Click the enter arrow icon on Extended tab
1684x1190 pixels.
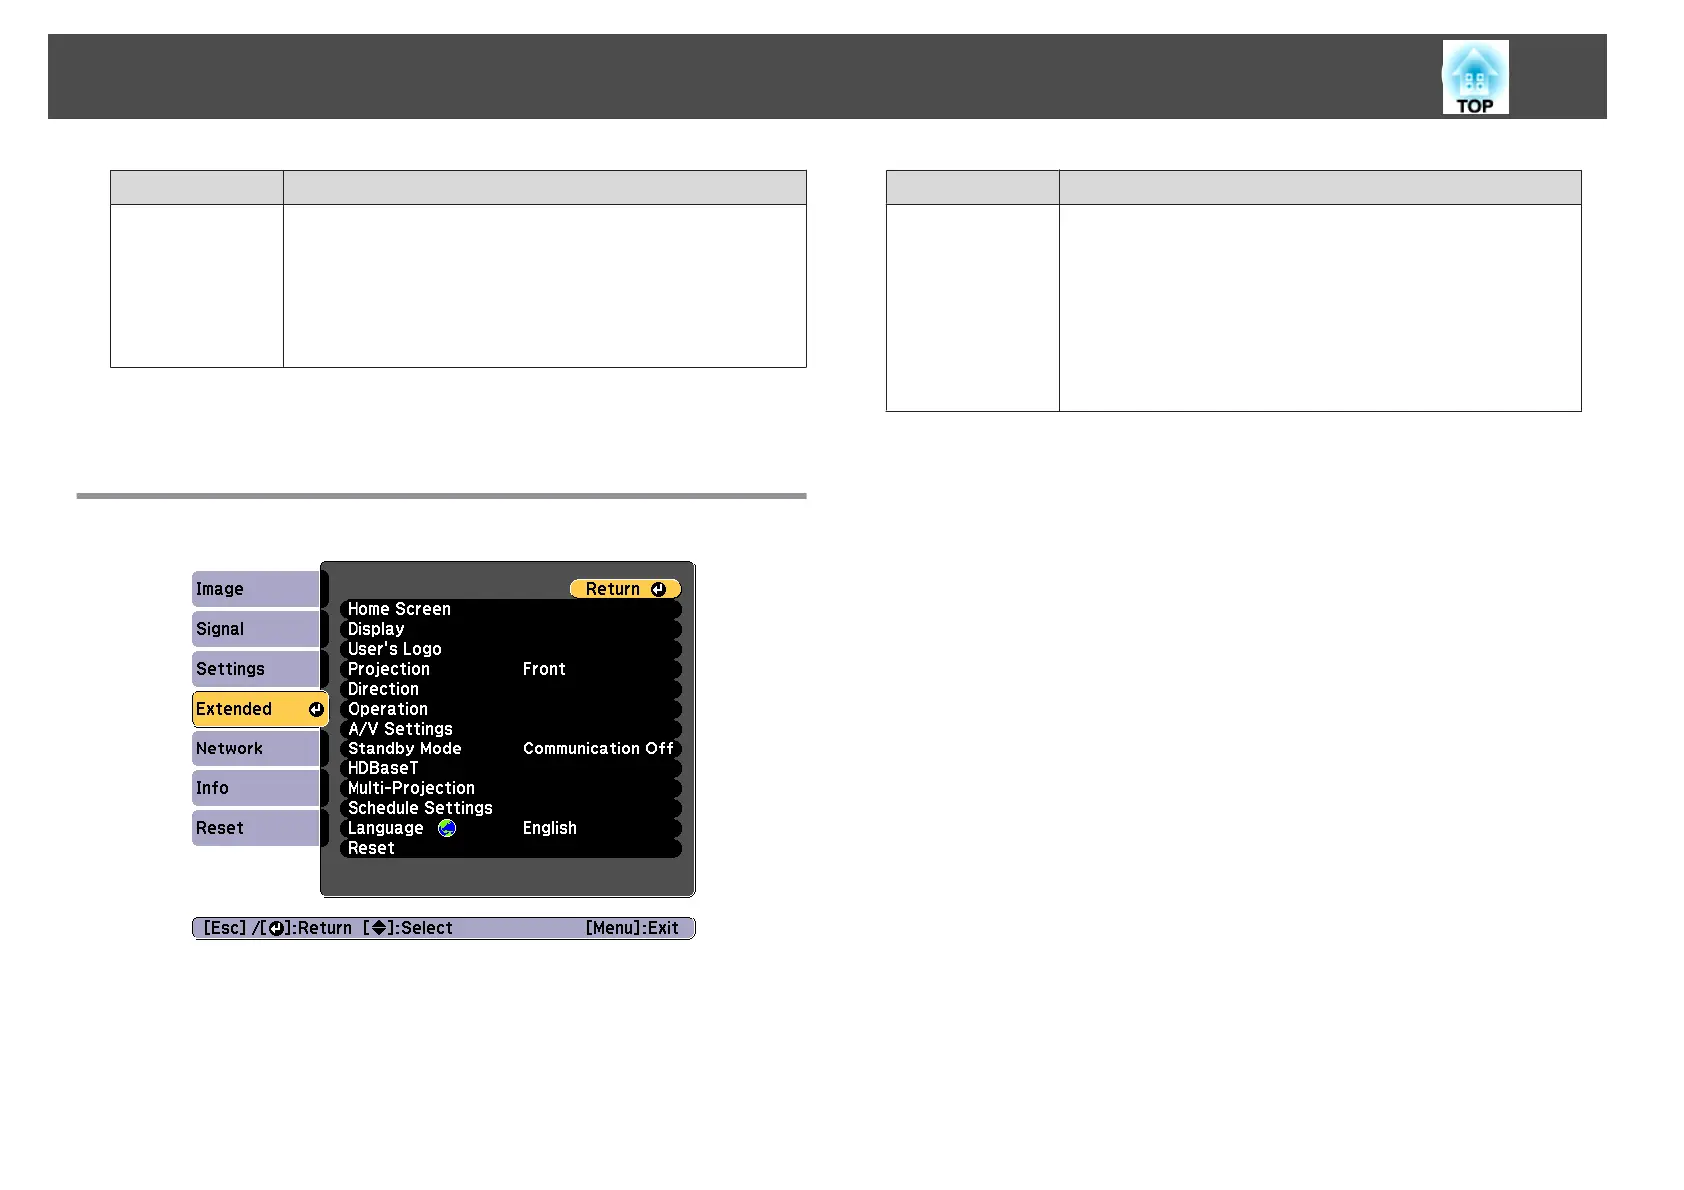316,709
